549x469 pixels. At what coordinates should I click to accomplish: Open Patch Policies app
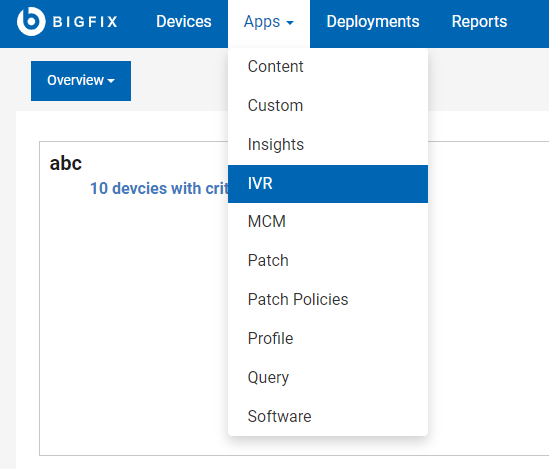pos(328,299)
